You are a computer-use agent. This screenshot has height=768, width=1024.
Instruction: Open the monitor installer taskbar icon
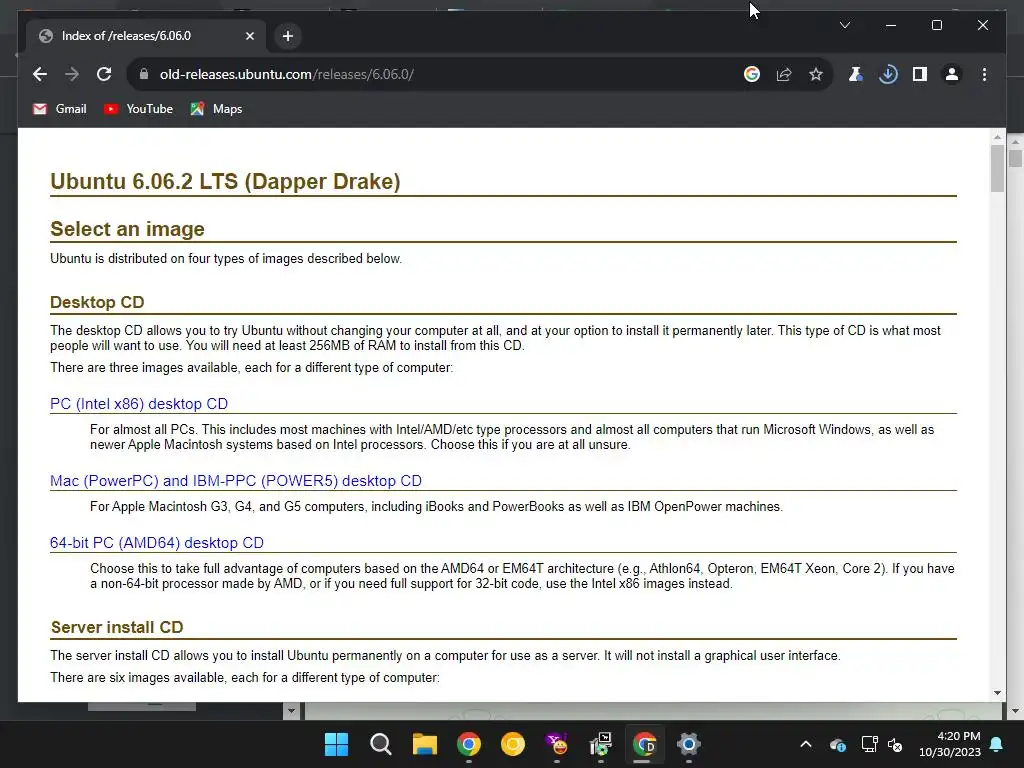coord(601,744)
